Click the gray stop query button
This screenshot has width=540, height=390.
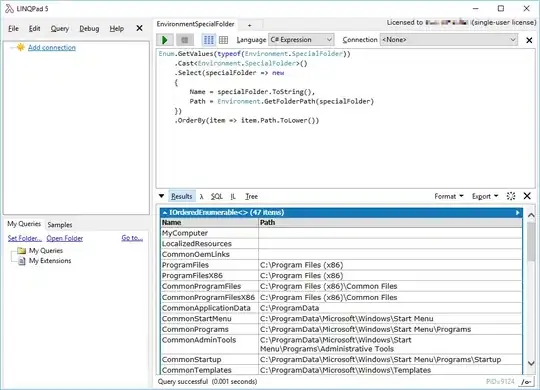(x=185, y=40)
